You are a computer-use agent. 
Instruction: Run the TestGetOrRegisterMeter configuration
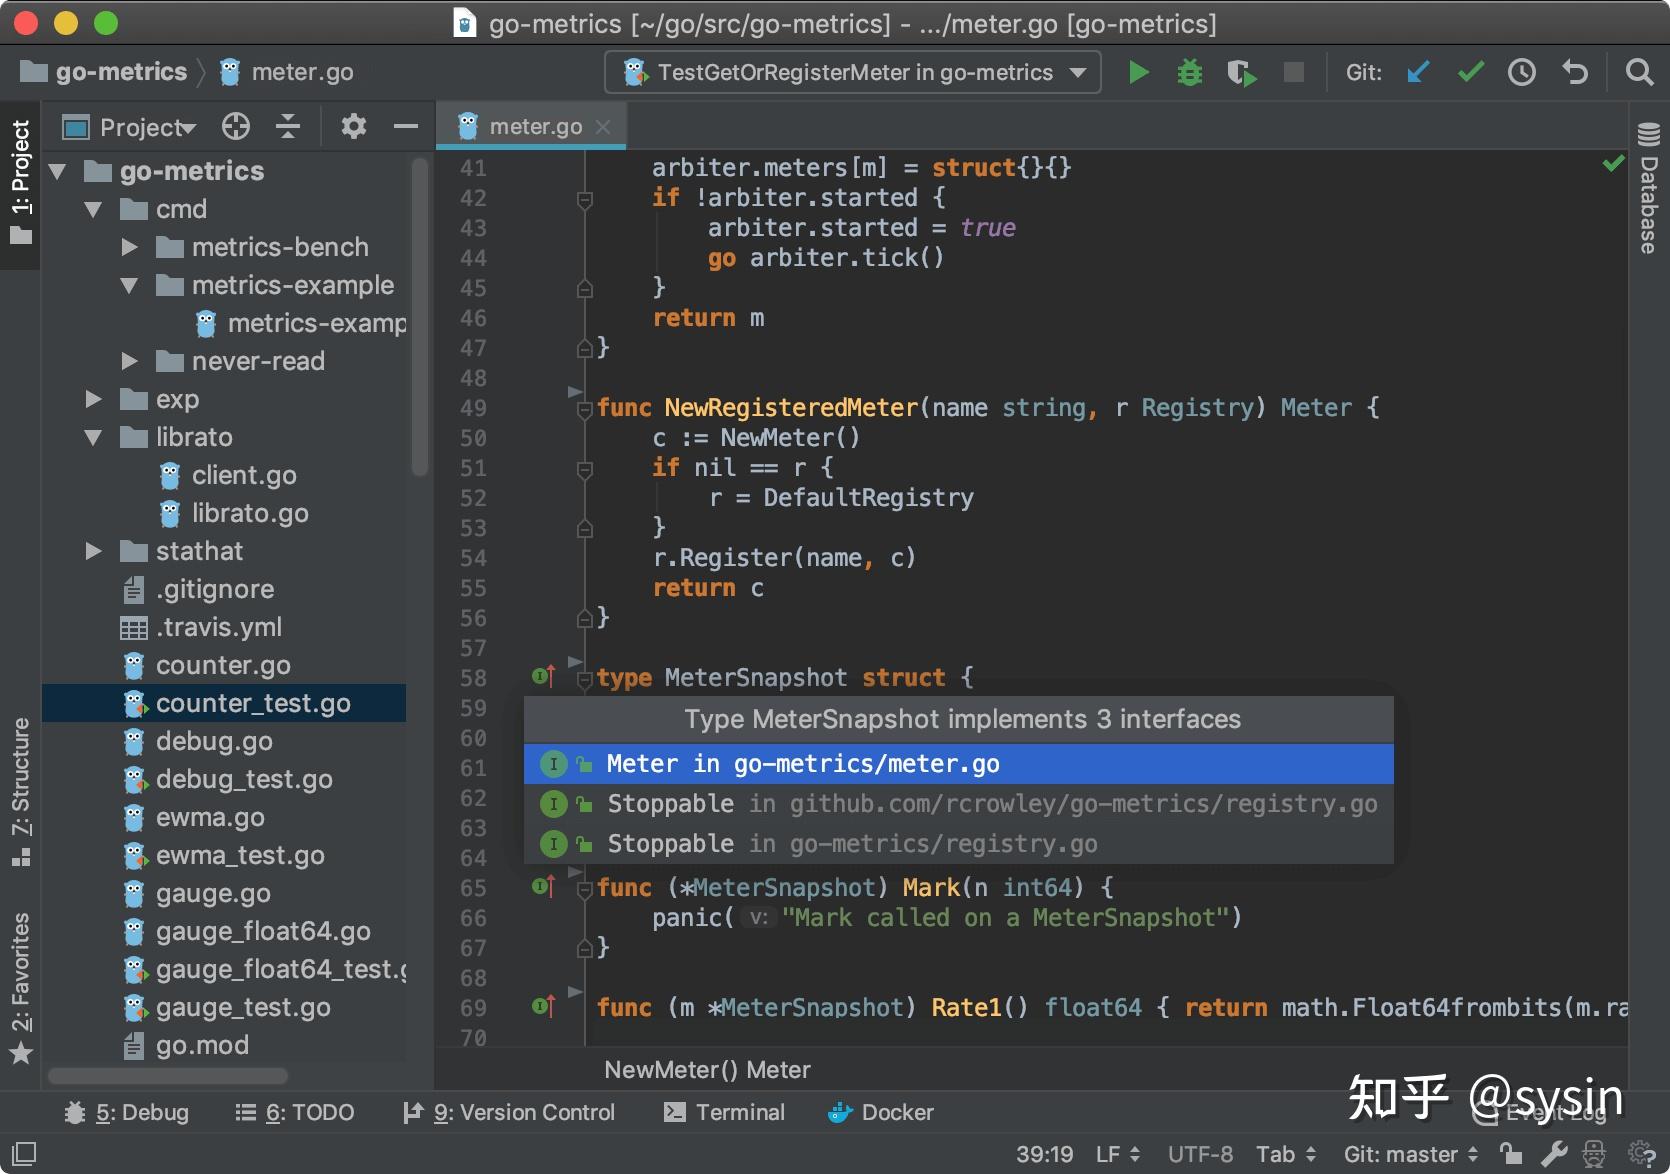1139,71
